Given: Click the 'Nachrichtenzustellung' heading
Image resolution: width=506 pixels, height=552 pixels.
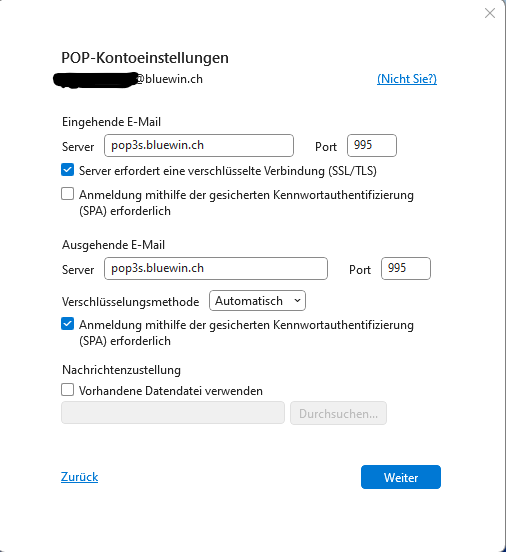Looking at the screenshot, I should [121, 370].
